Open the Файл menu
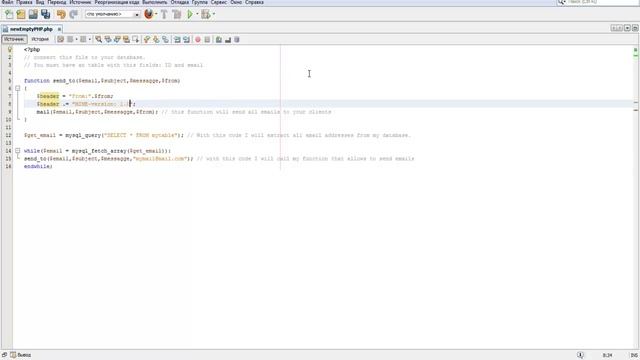Viewport: 640px width, 360px height. [x=7, y=2]
